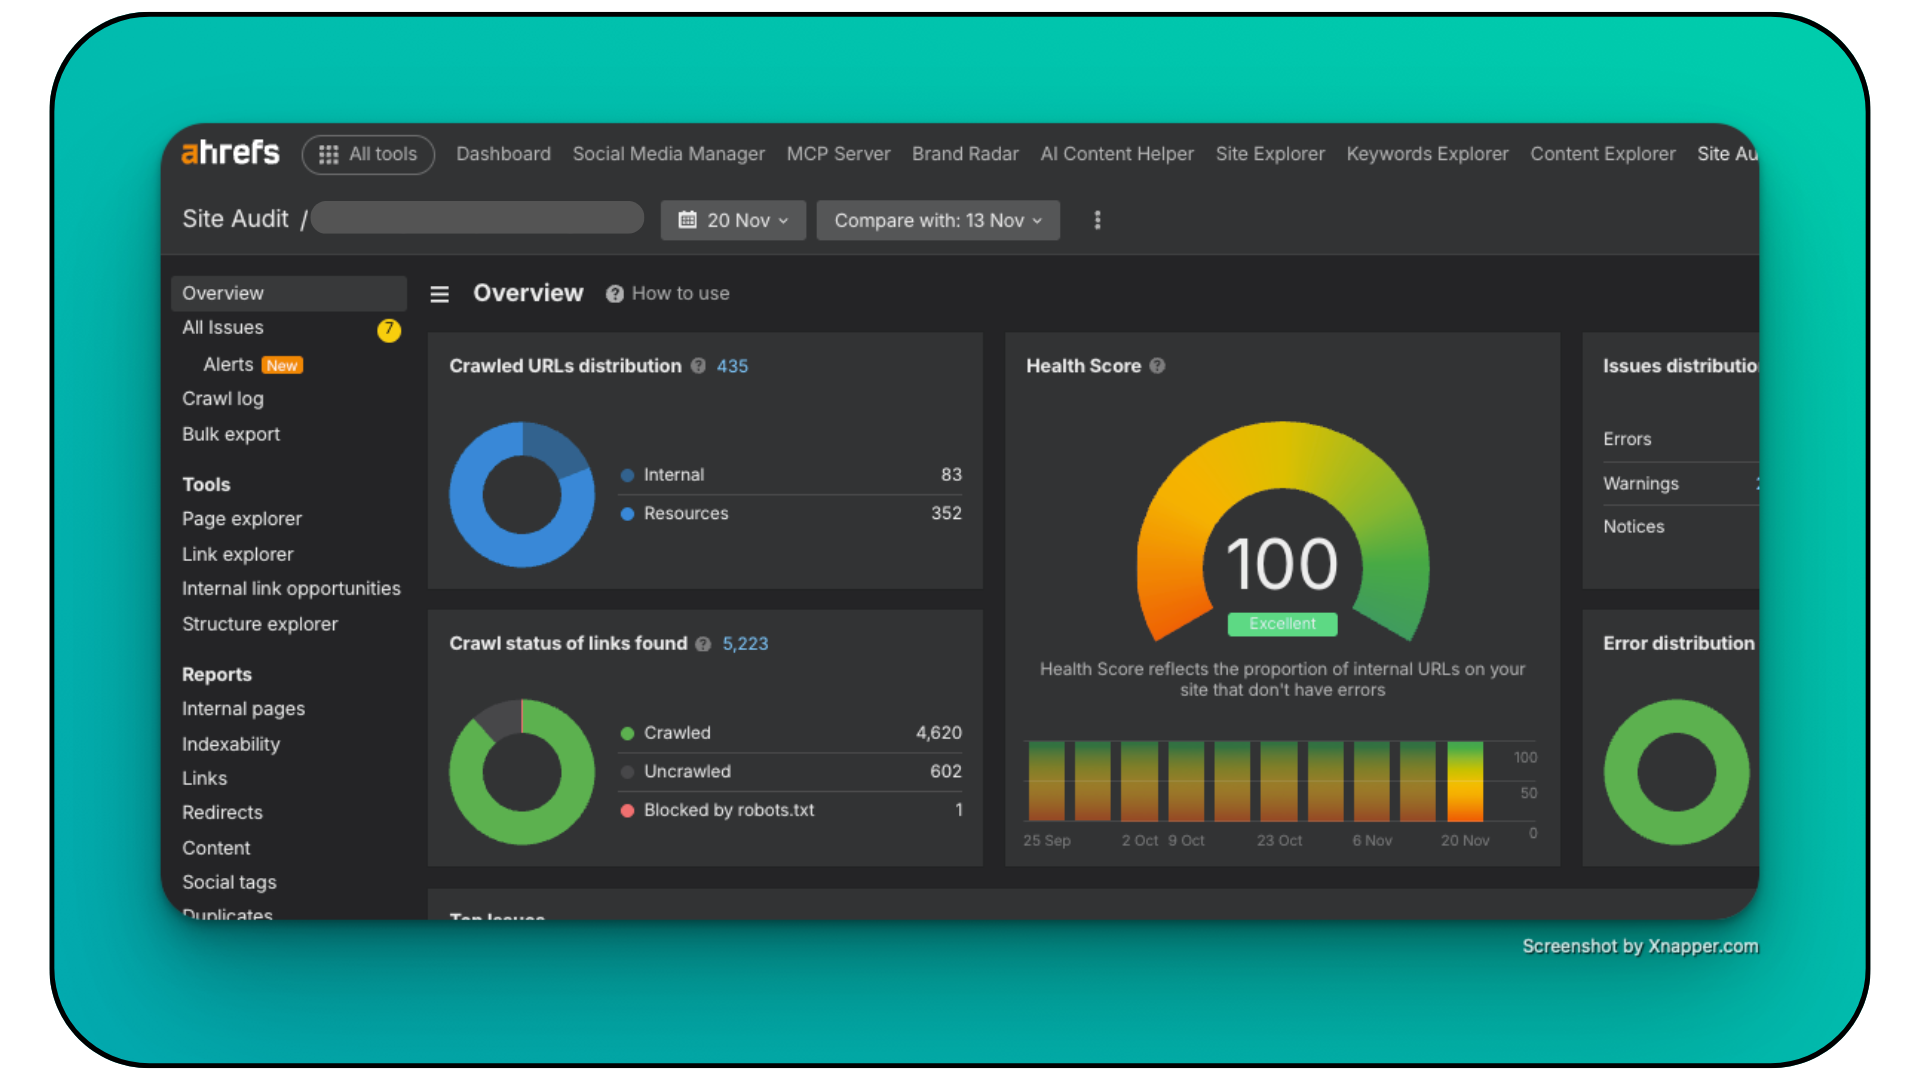Open Site Explorer in top navigation
Image resolution: width=1920 pixels, height=1080 pixels.
point(1269,154)
